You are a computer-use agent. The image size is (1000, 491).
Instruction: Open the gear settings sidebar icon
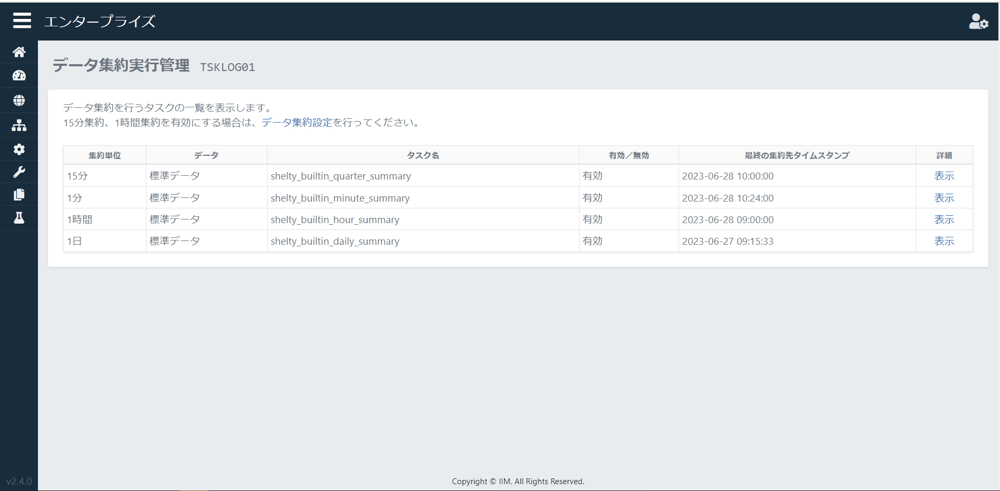click(19, 149)
